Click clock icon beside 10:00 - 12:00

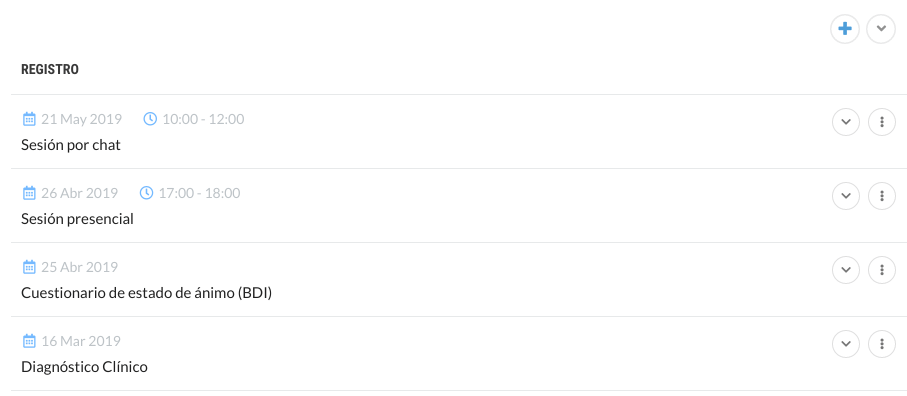tap(150, 119)
